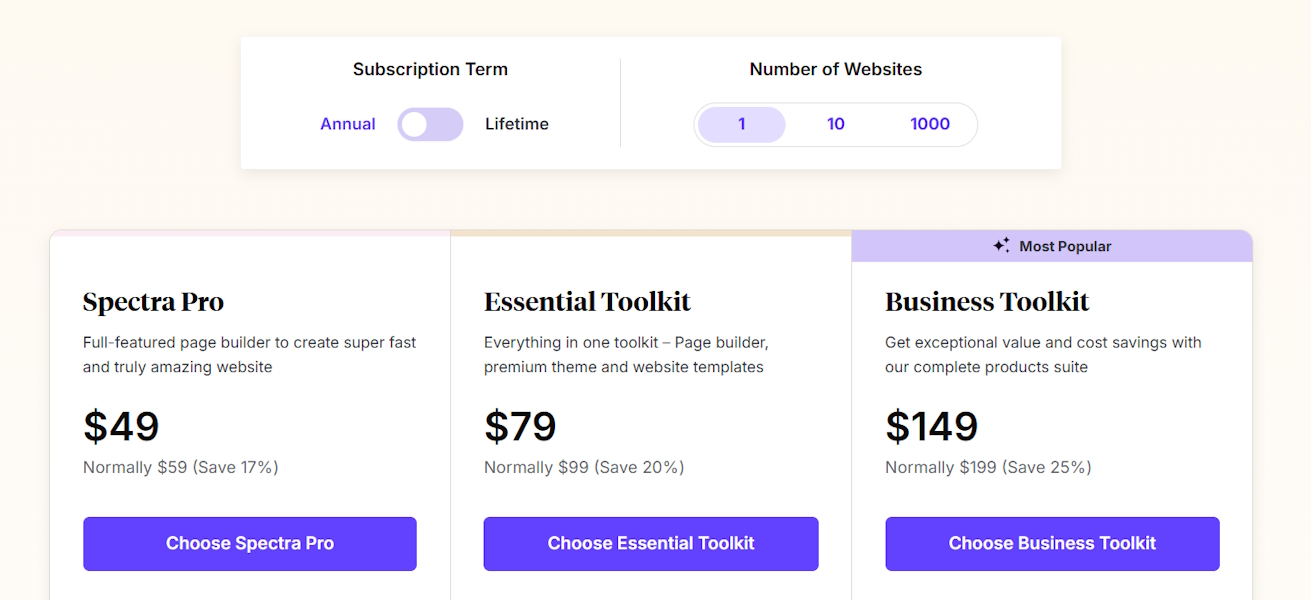Click the Number of Websites label
This screenshot has width=1311, height=600.
click(835, 69)
